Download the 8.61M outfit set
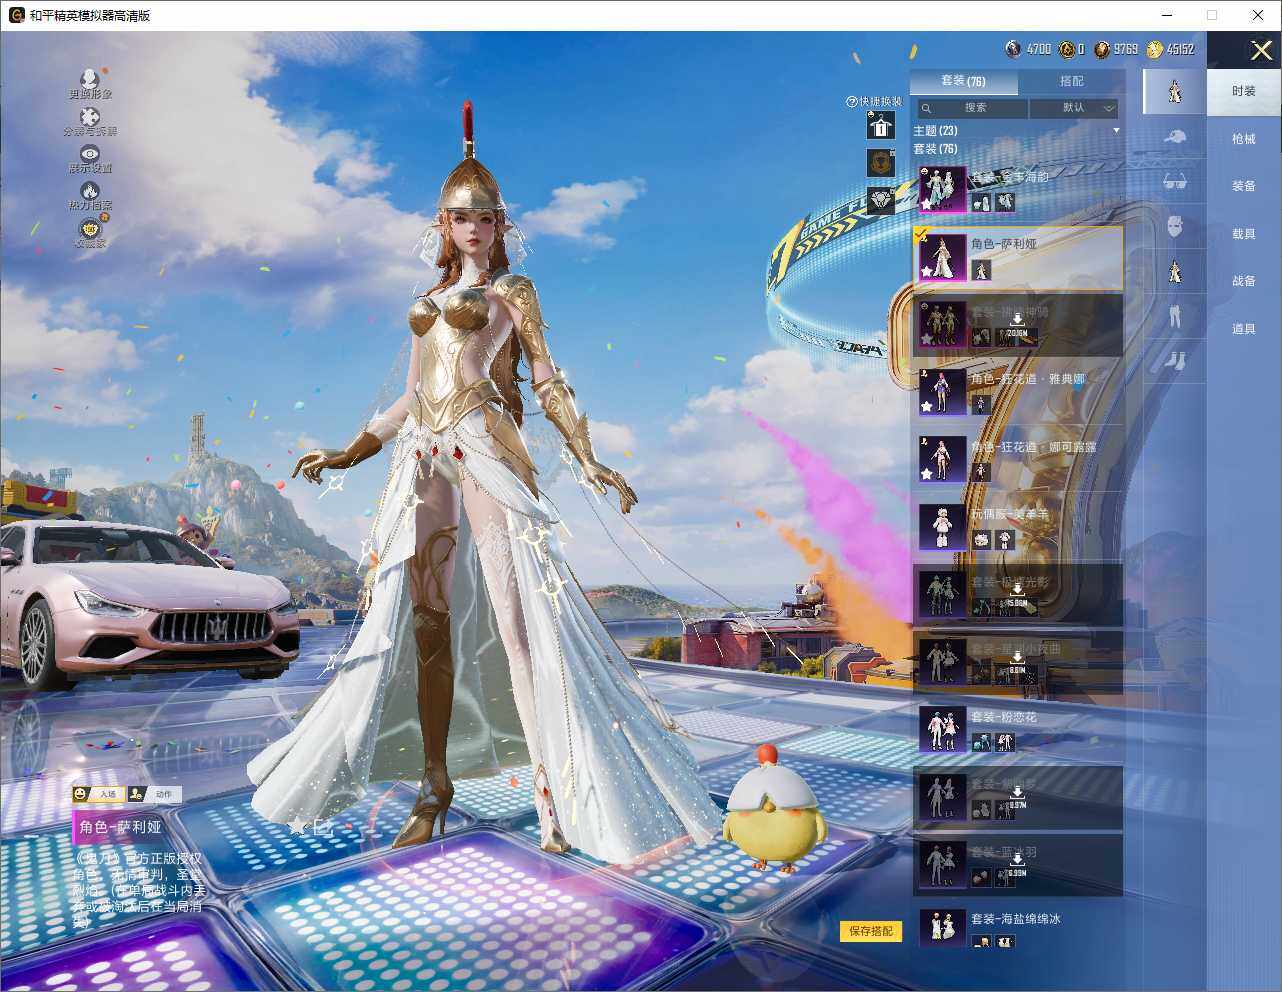This screenshot has height=992, width=1282. pyautogui.click(x=1017, y=659)
